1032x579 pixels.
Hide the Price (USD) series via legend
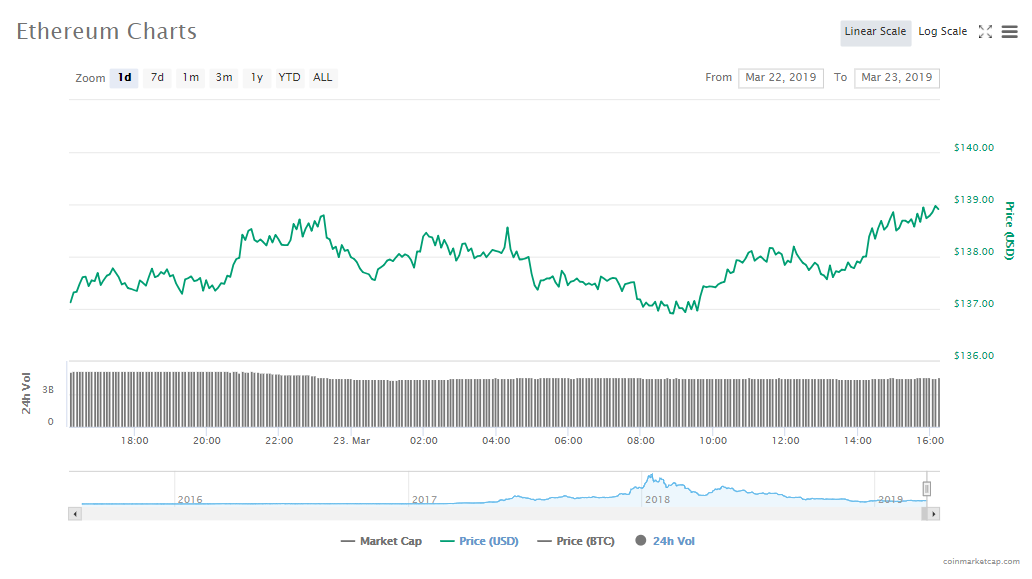click(479, 541)
